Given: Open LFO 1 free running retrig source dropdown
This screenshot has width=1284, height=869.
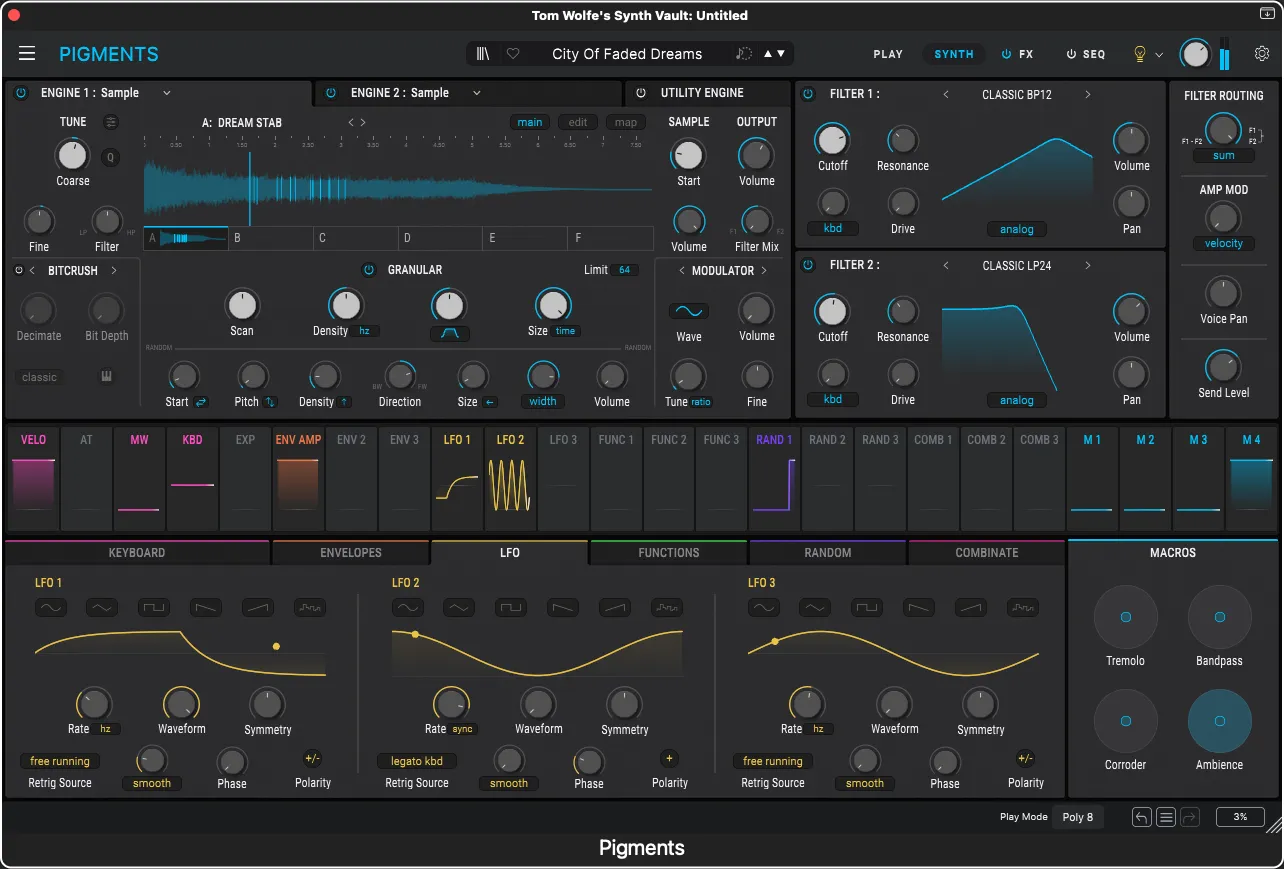Looking at the screenshot, I should (x=60, y=761).
